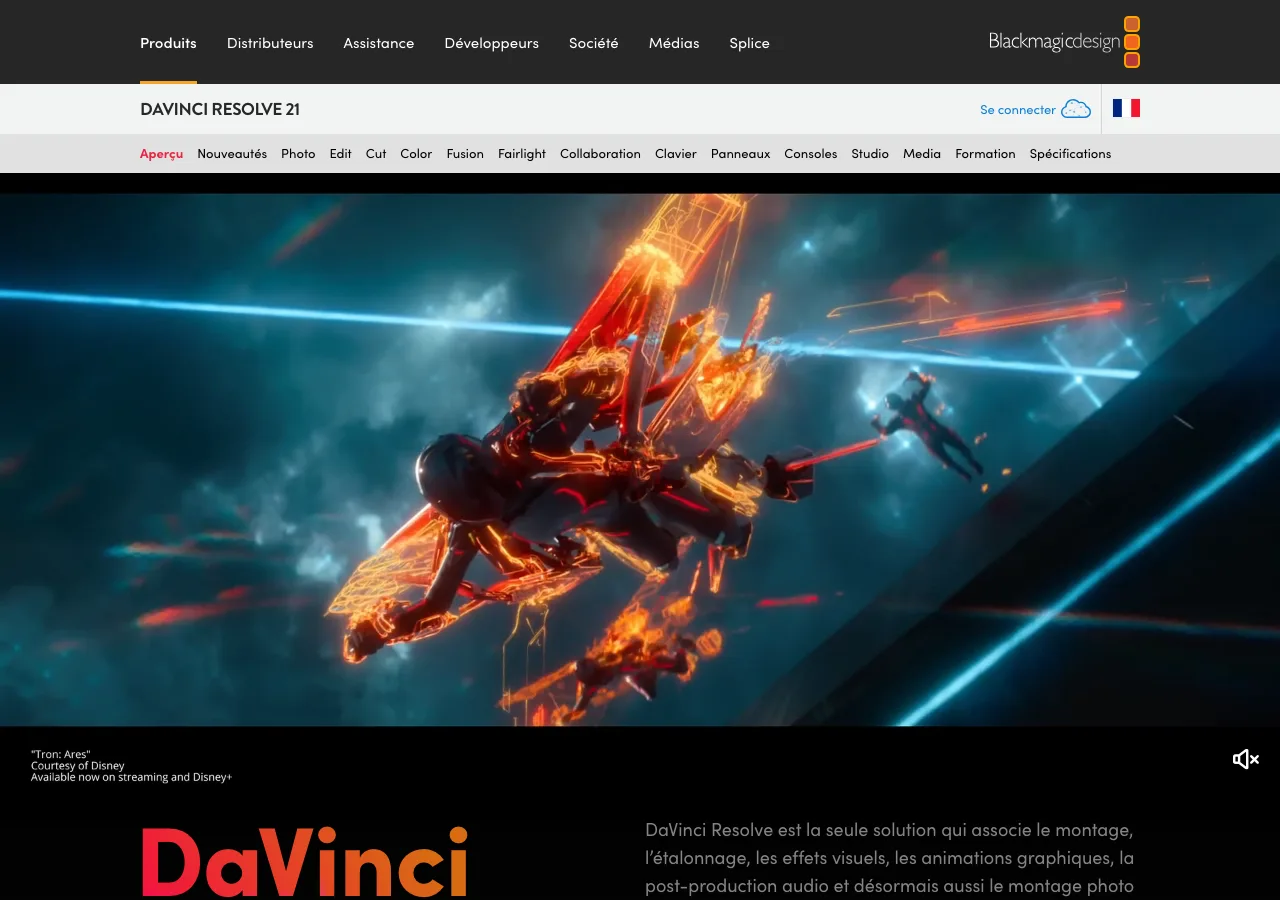Open the Fusion tab

(x=465, y=154)
